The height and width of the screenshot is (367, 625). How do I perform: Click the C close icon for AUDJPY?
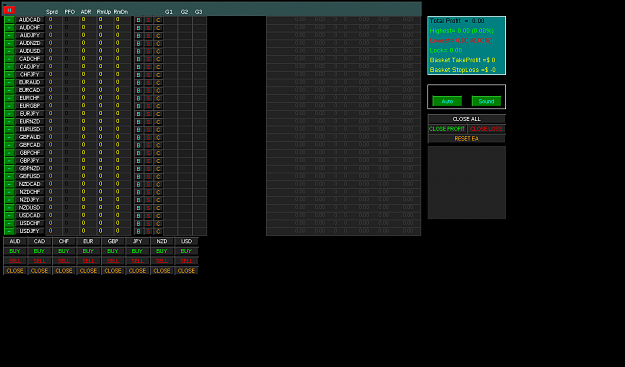pos(158,36)
